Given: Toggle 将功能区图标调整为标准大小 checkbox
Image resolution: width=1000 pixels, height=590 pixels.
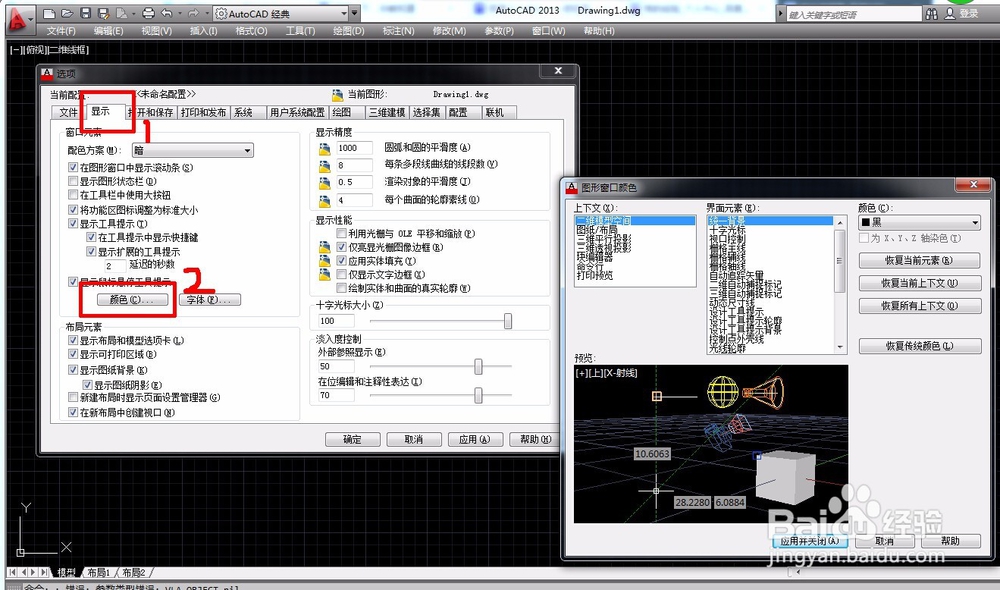Looking at the screenshot, I should coord(73,210).
